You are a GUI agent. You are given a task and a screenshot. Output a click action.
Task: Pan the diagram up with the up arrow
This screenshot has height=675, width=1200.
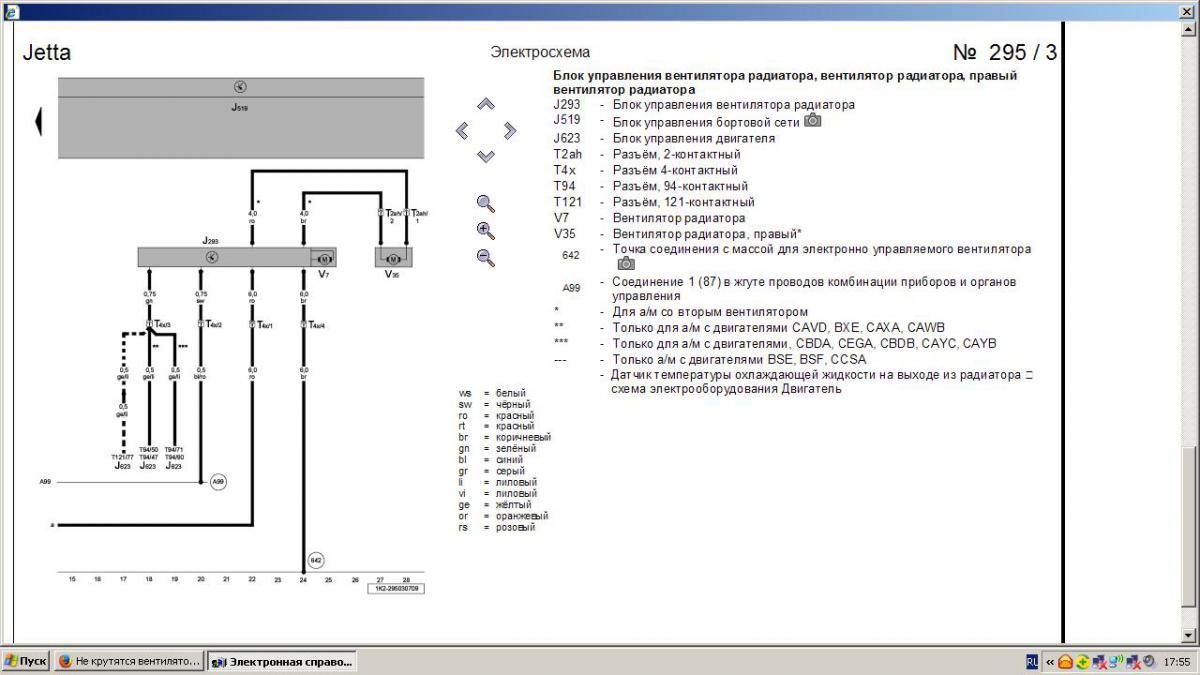point(486,104)
